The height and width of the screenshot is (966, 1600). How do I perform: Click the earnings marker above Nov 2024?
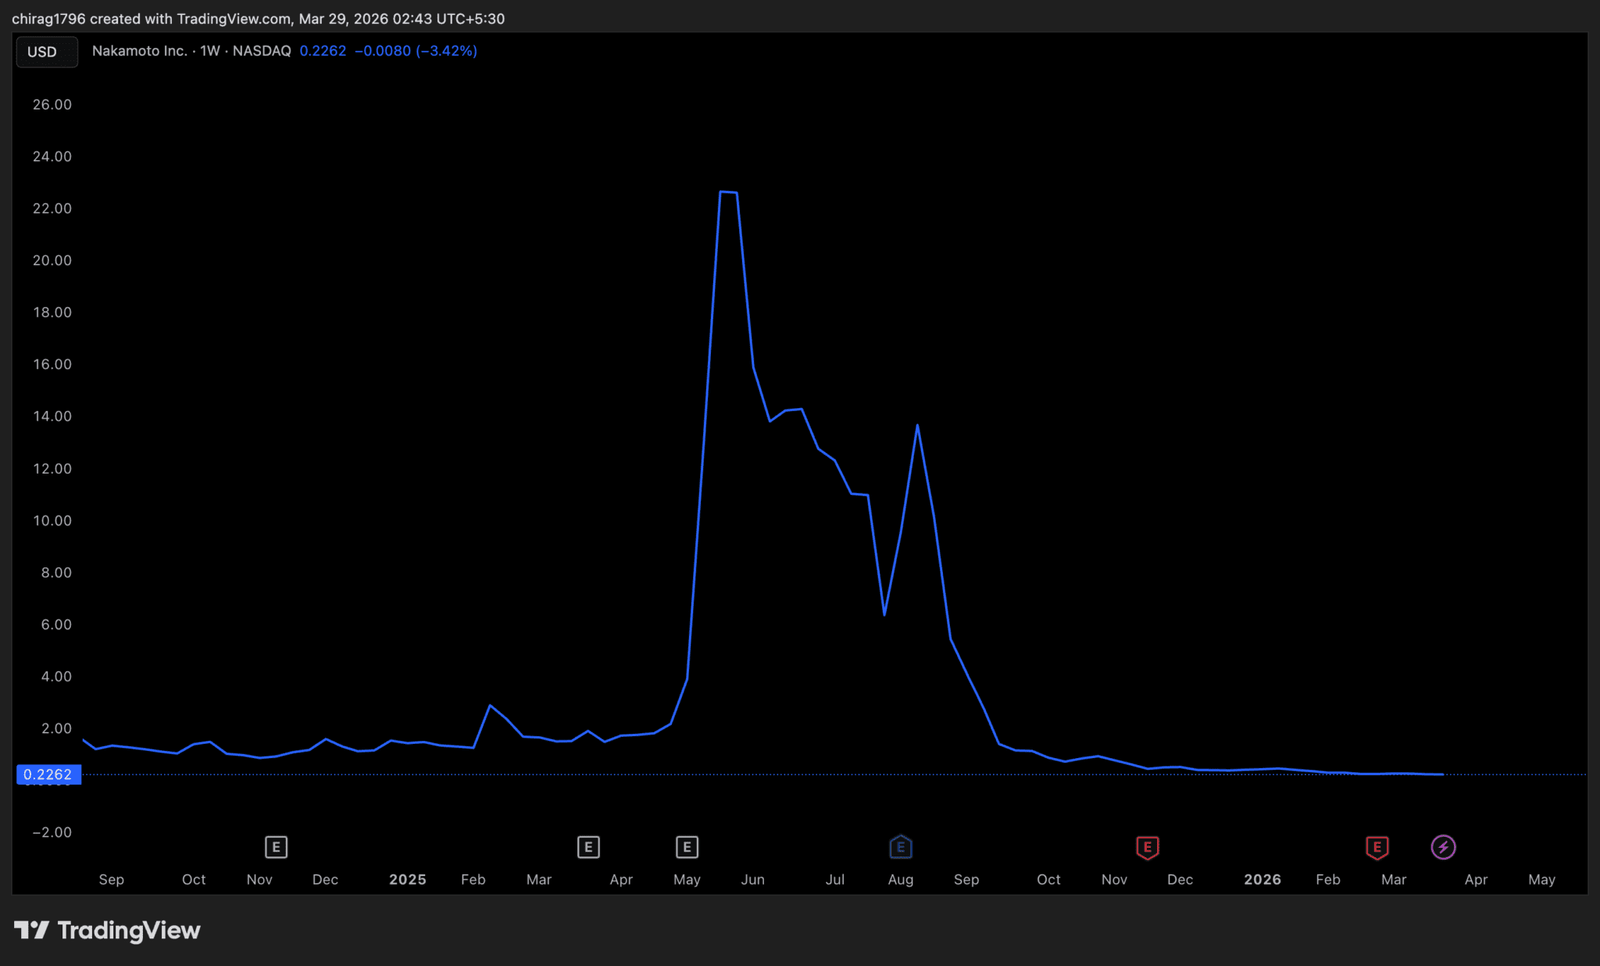(276, 847)
